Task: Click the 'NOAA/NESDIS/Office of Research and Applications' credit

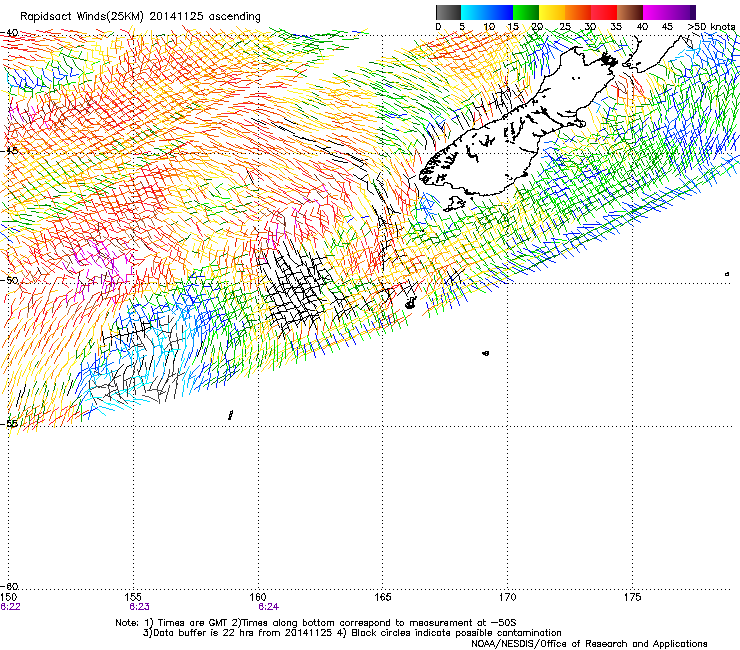Action: 589,644
